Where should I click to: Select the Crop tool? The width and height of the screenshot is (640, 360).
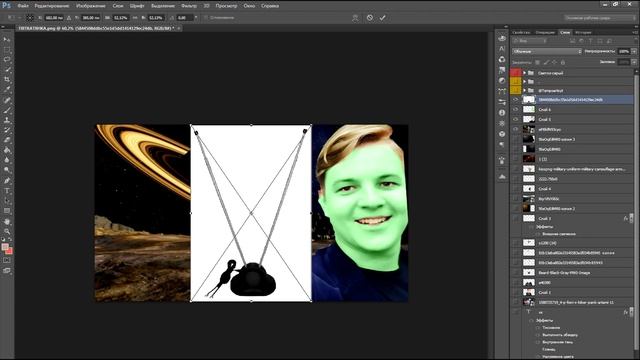coord(7,80)
